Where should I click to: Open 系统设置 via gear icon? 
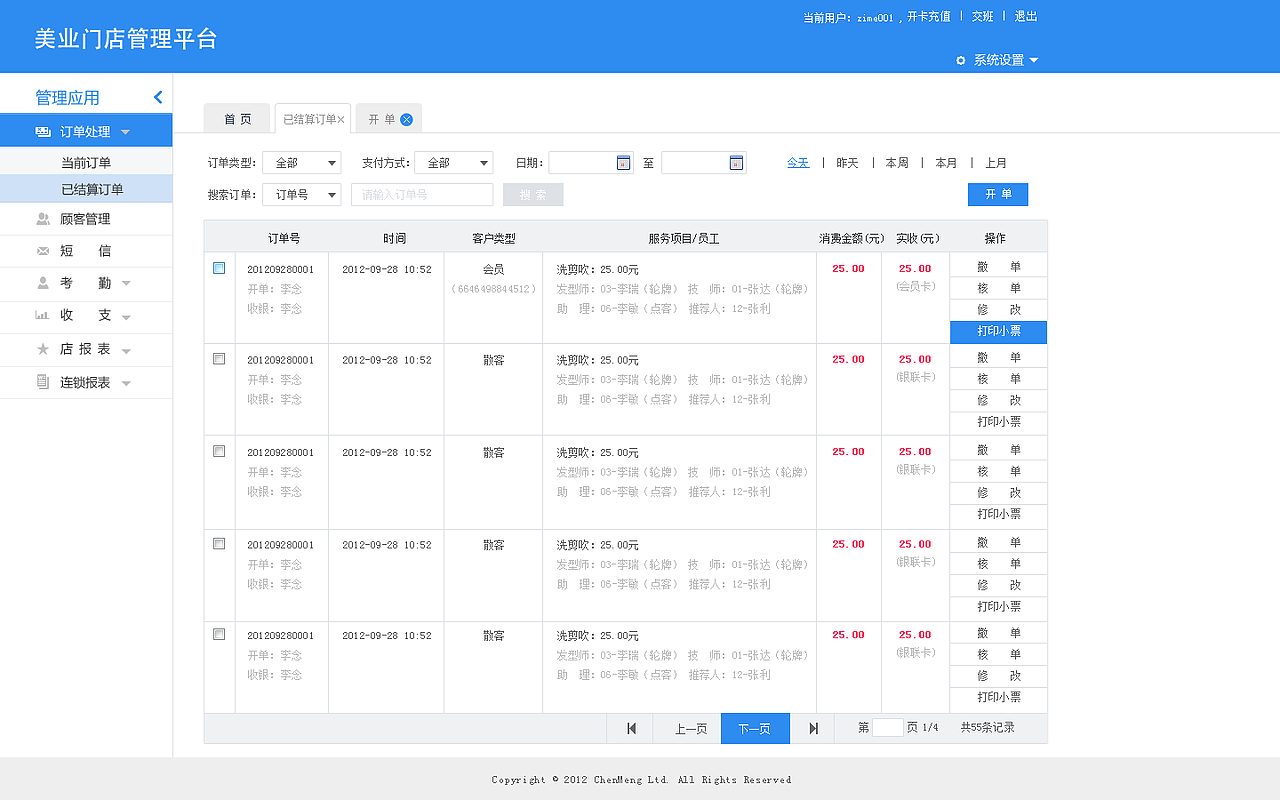click(960, 60)
